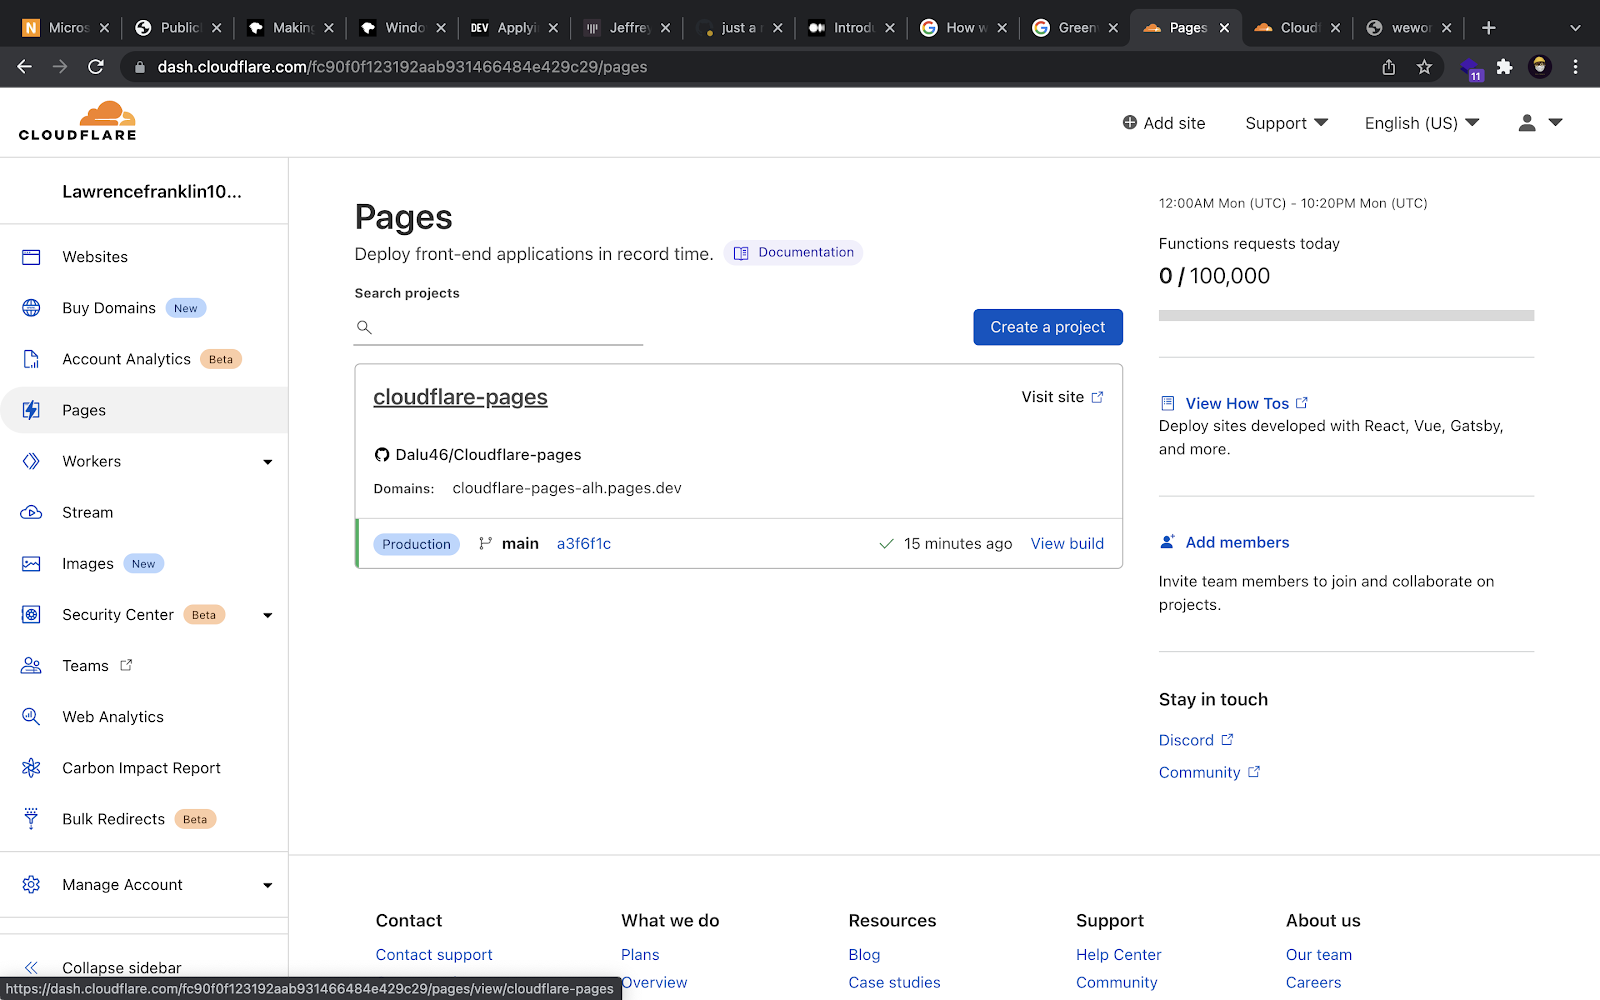1600x1000 pixels.
Task: Open a new browser tab with plus icon
Action: point(1488,28)
